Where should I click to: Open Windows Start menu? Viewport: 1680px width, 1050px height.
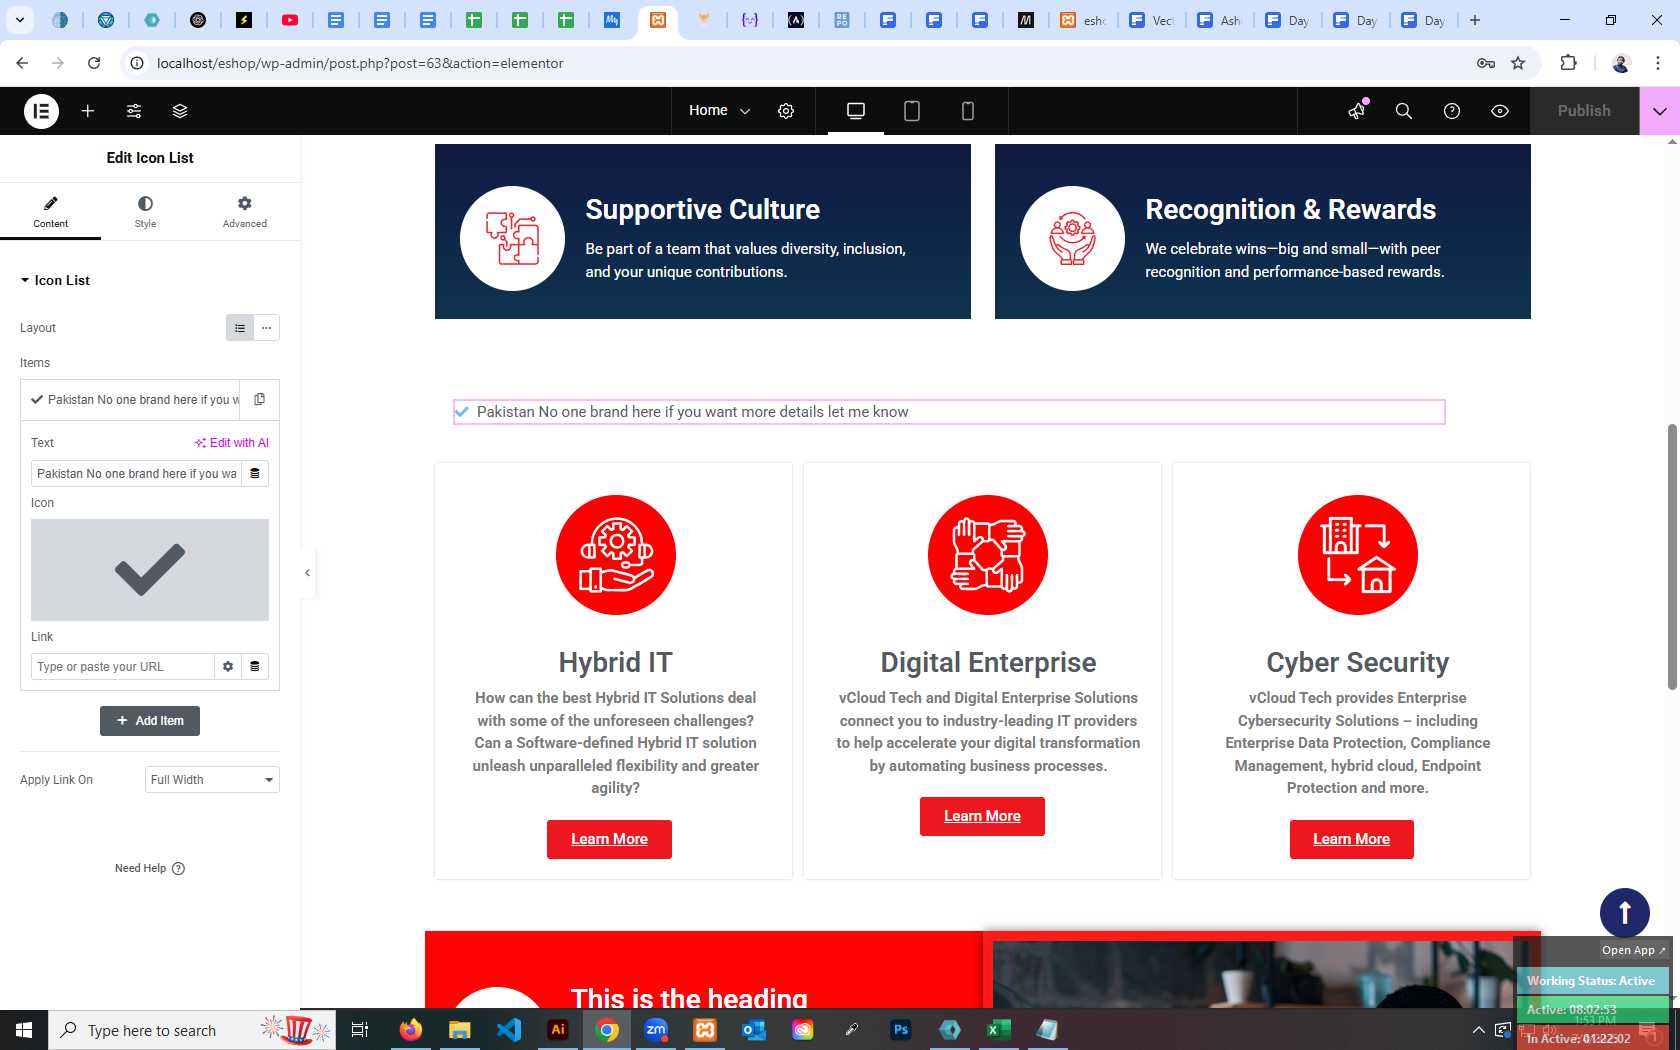coord(24,1030)
